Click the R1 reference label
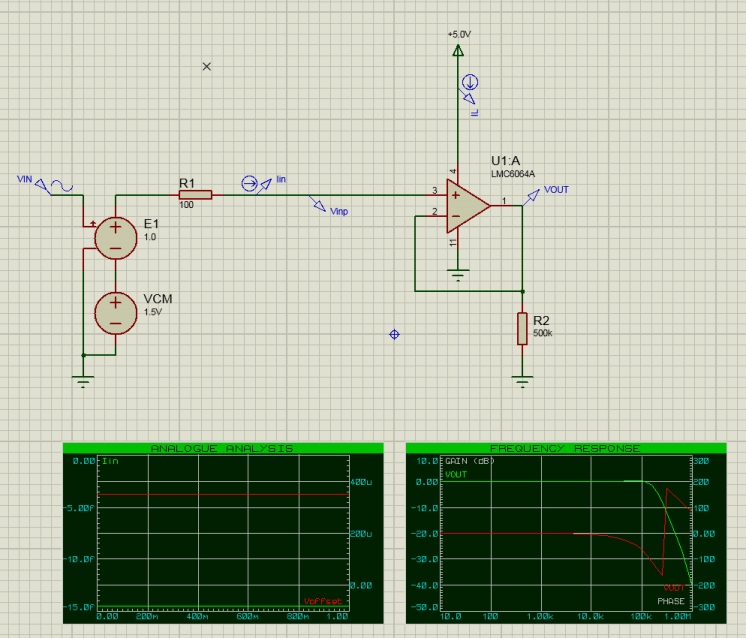 [x=187, y=183]
